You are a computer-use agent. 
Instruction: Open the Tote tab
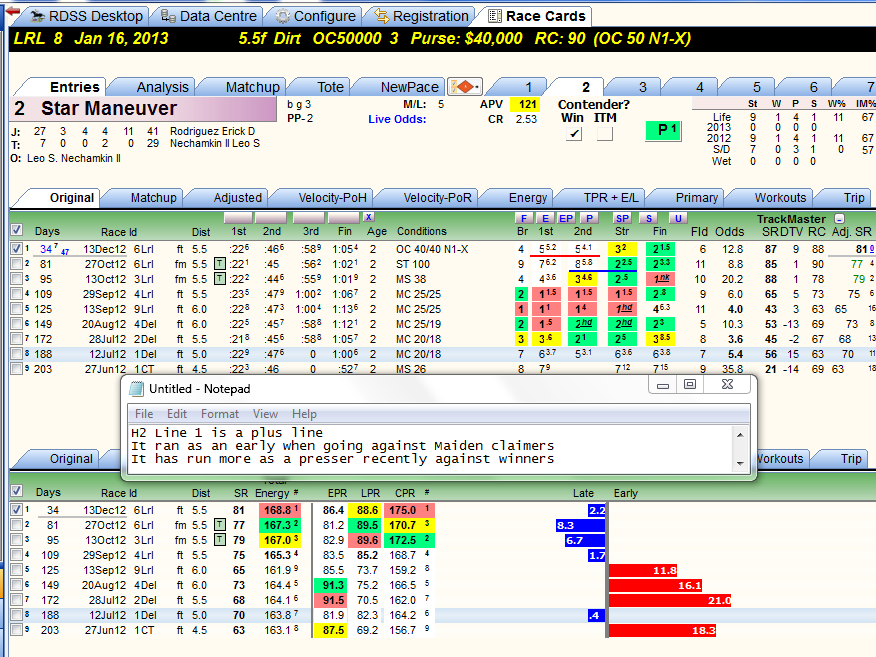[330, 87]
